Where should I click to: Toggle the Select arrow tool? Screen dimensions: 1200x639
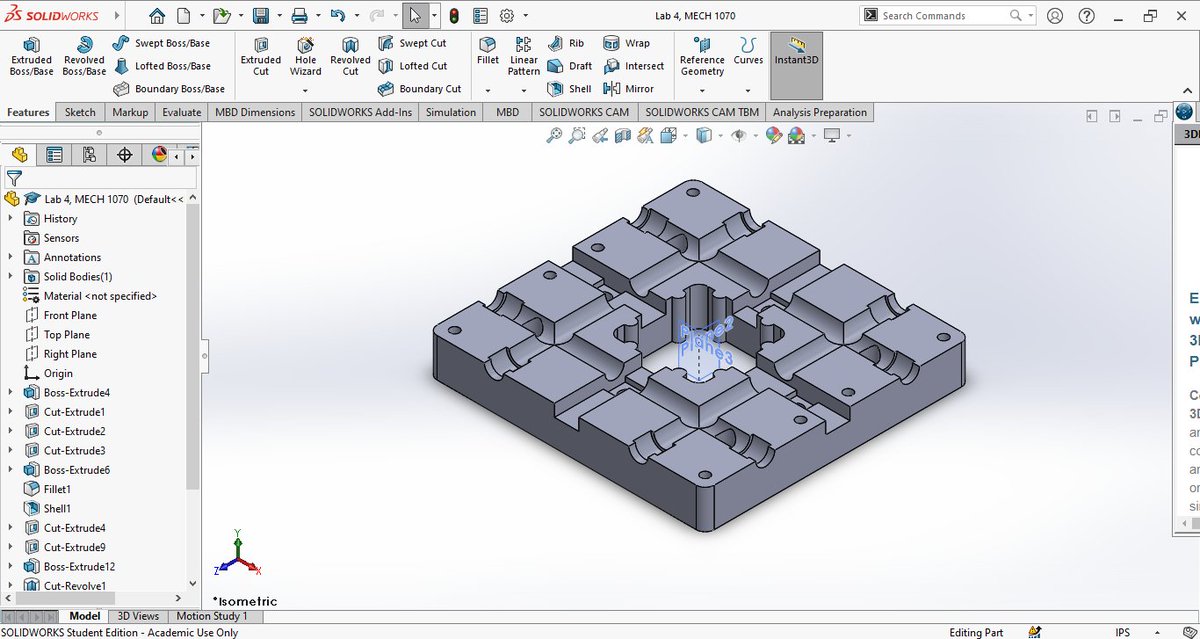[415, 16]
